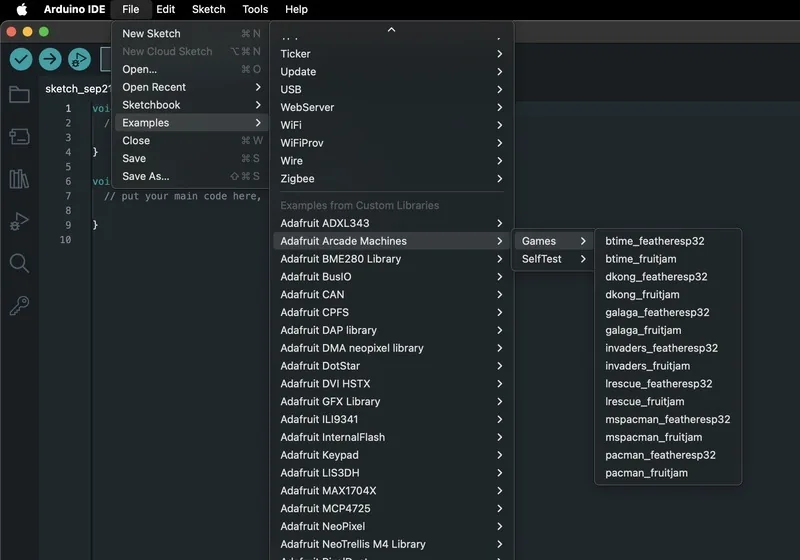Viewport: 800px width, 560px height.
Task: Choose Save As... in File menu
Action: tap(191, 176)
